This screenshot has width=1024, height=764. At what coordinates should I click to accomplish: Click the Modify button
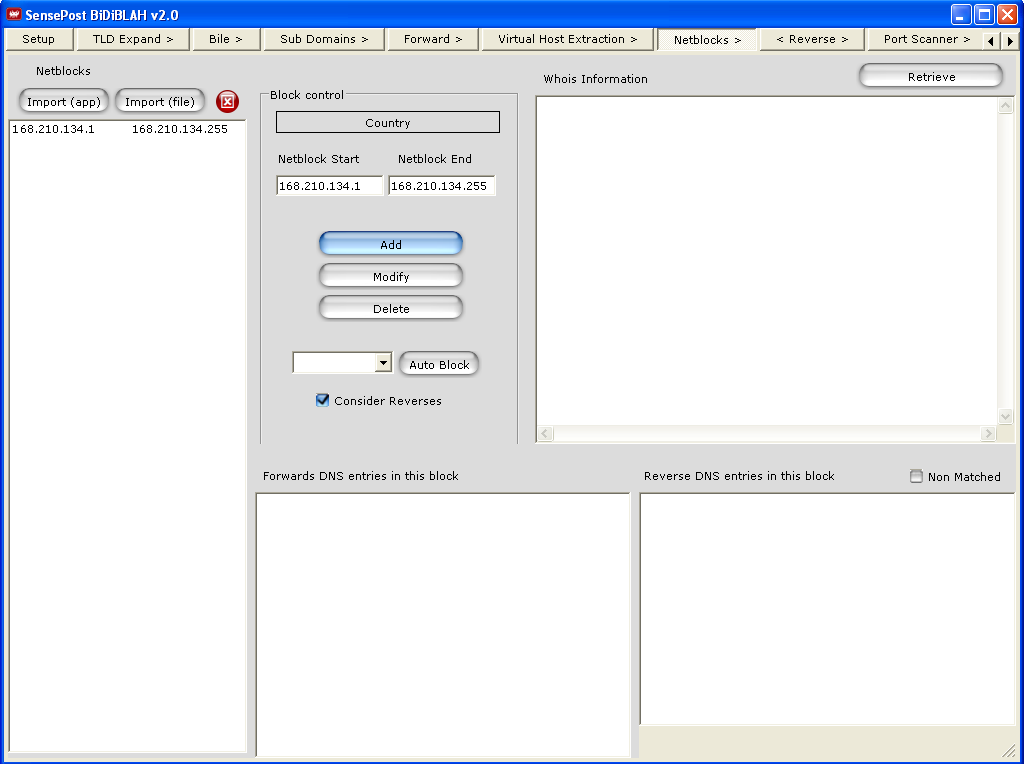[391, 277]
